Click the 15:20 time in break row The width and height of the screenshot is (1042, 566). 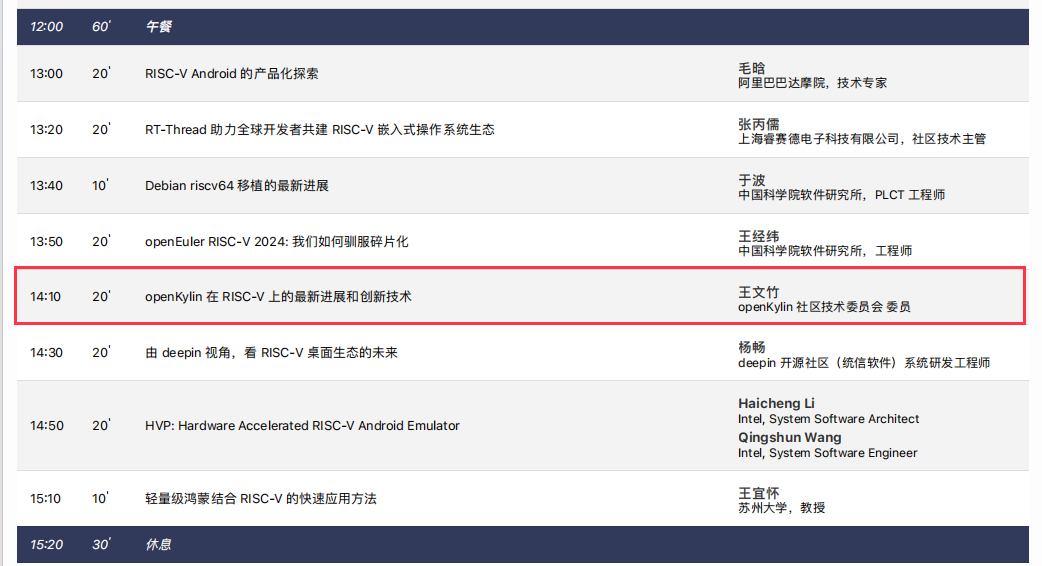click(47, 545)
